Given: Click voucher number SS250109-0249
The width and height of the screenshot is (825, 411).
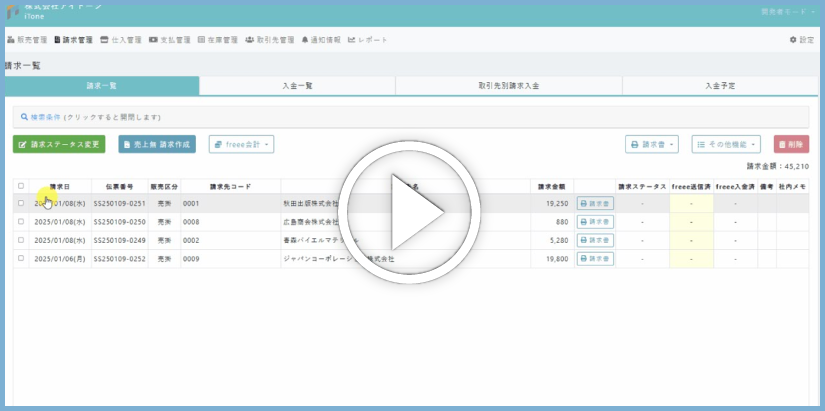Looking at the screenshot, I should click(x=119, y=240).
